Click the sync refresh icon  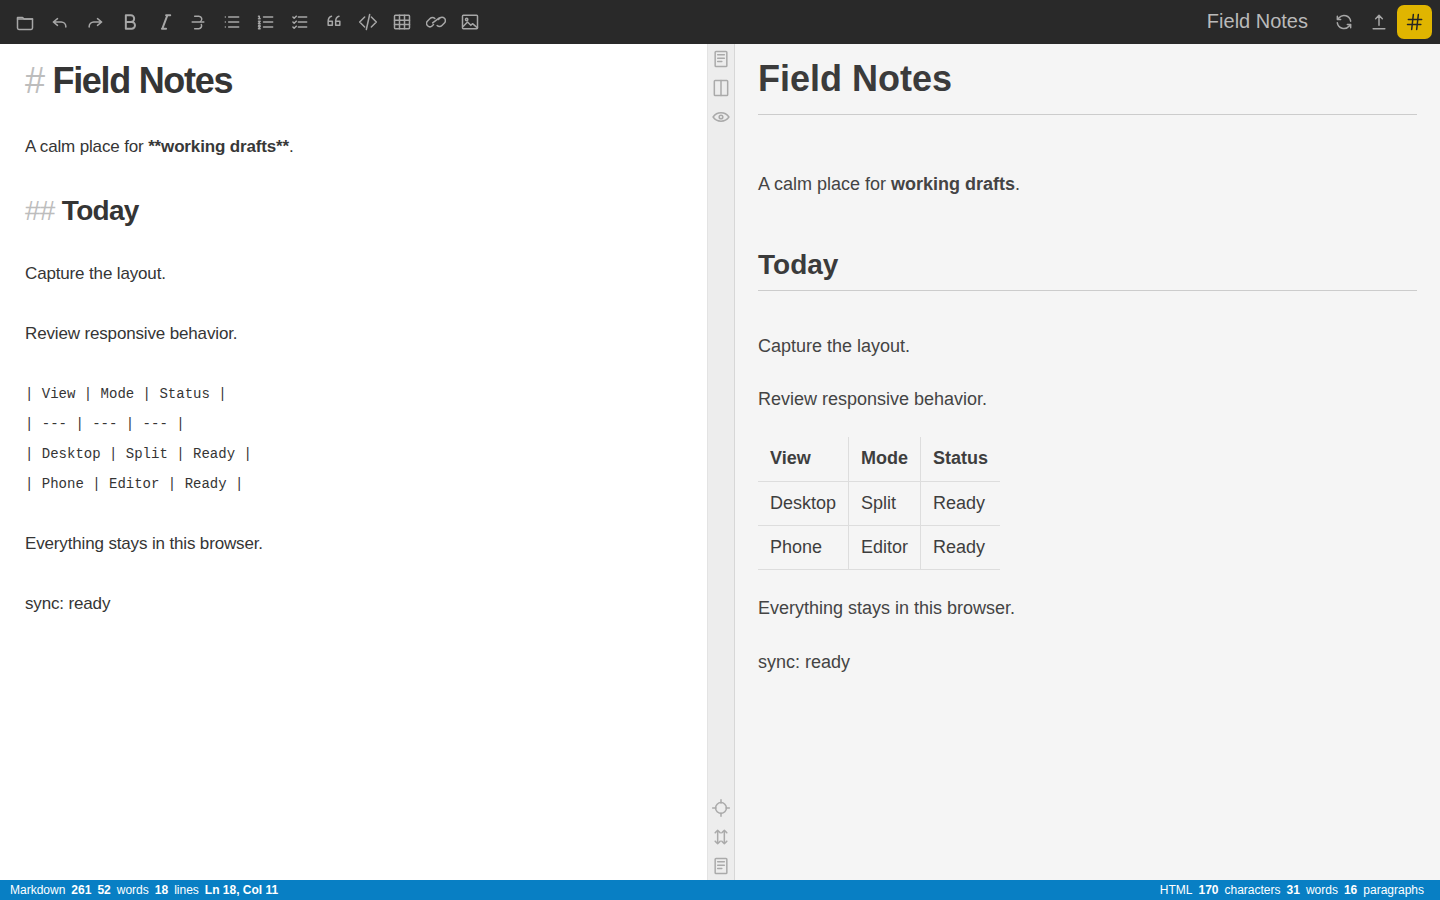[1344, 22]
